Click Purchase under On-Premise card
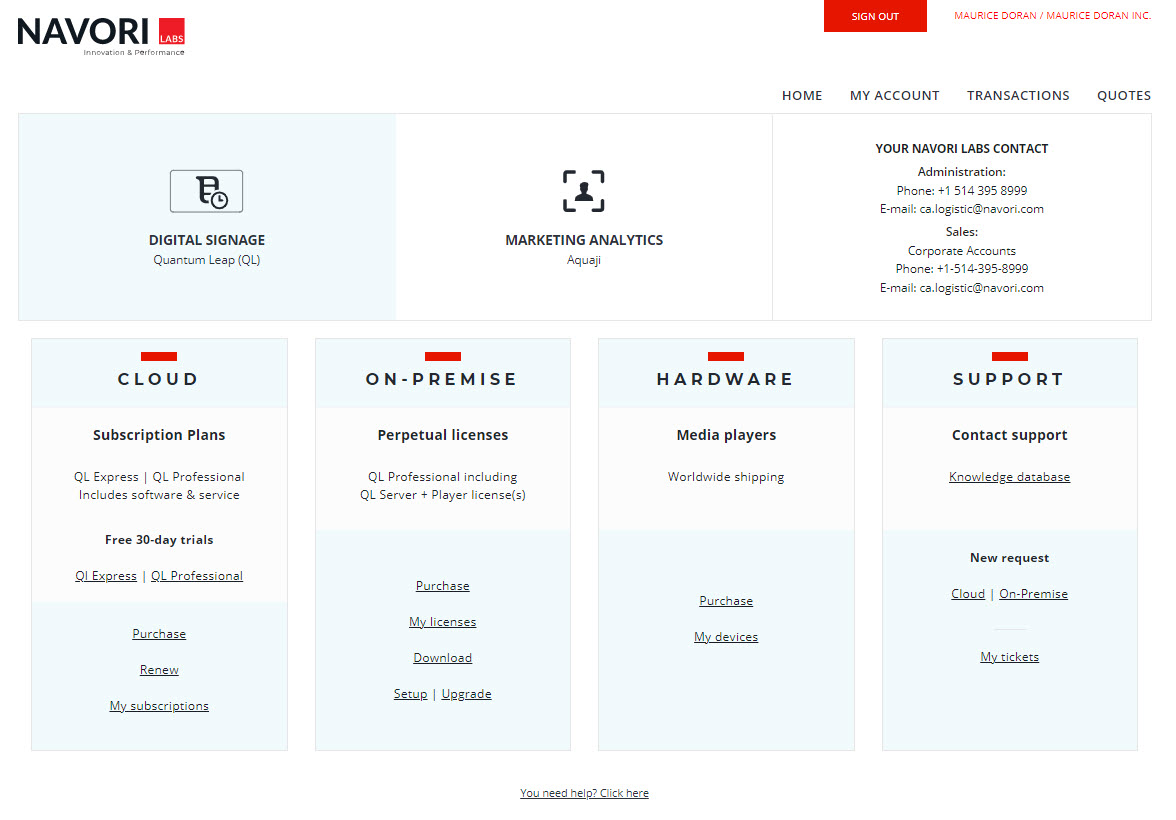1176x820 pixels. point(442,585)
